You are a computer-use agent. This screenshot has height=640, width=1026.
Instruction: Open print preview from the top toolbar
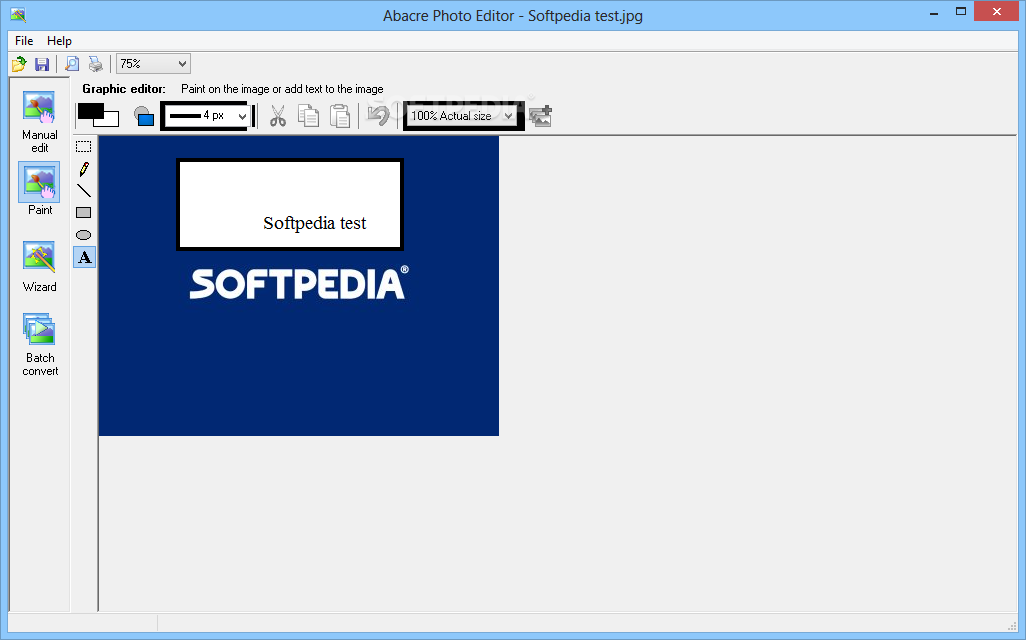tap(72, 64)
